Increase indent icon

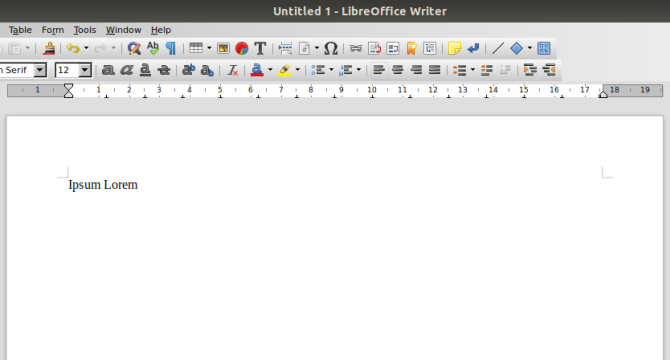(x=530, y=70)
